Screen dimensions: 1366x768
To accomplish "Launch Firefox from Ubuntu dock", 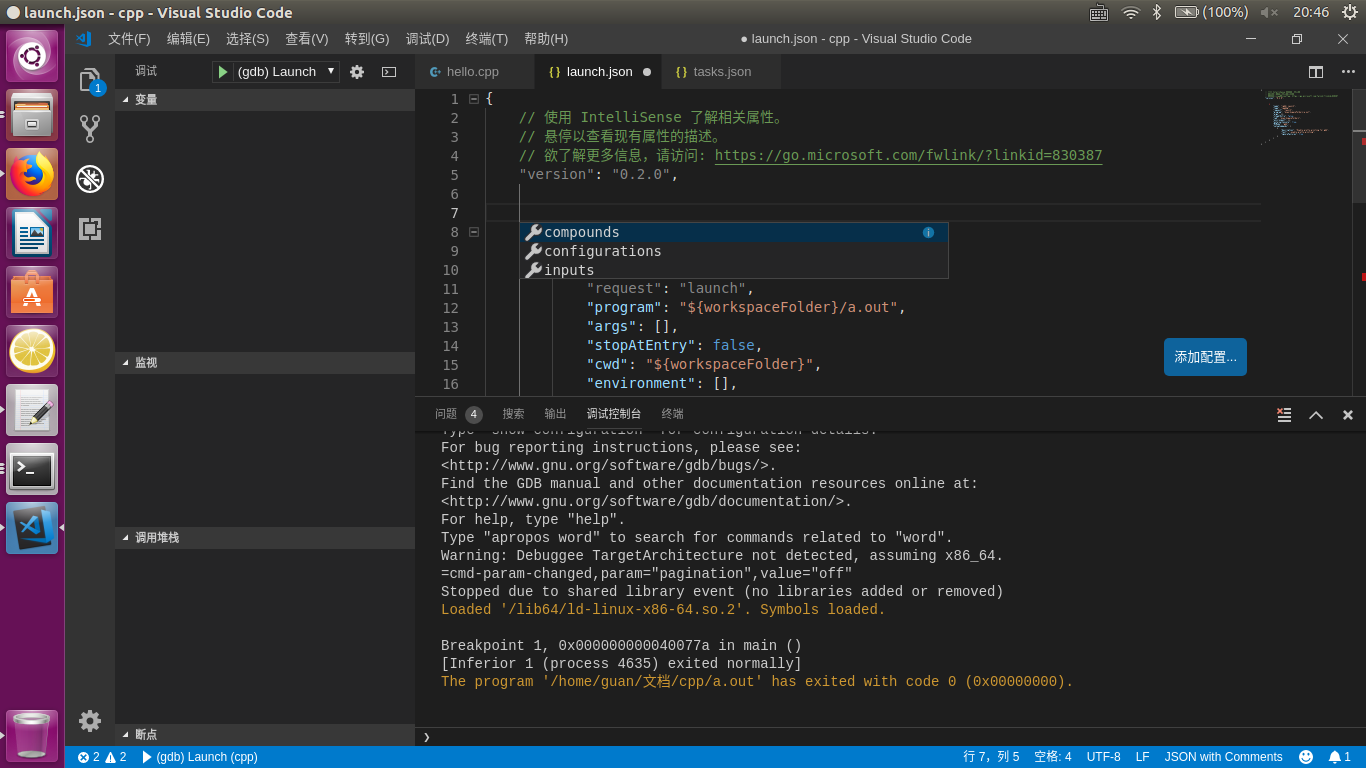I will click(32, 175).
